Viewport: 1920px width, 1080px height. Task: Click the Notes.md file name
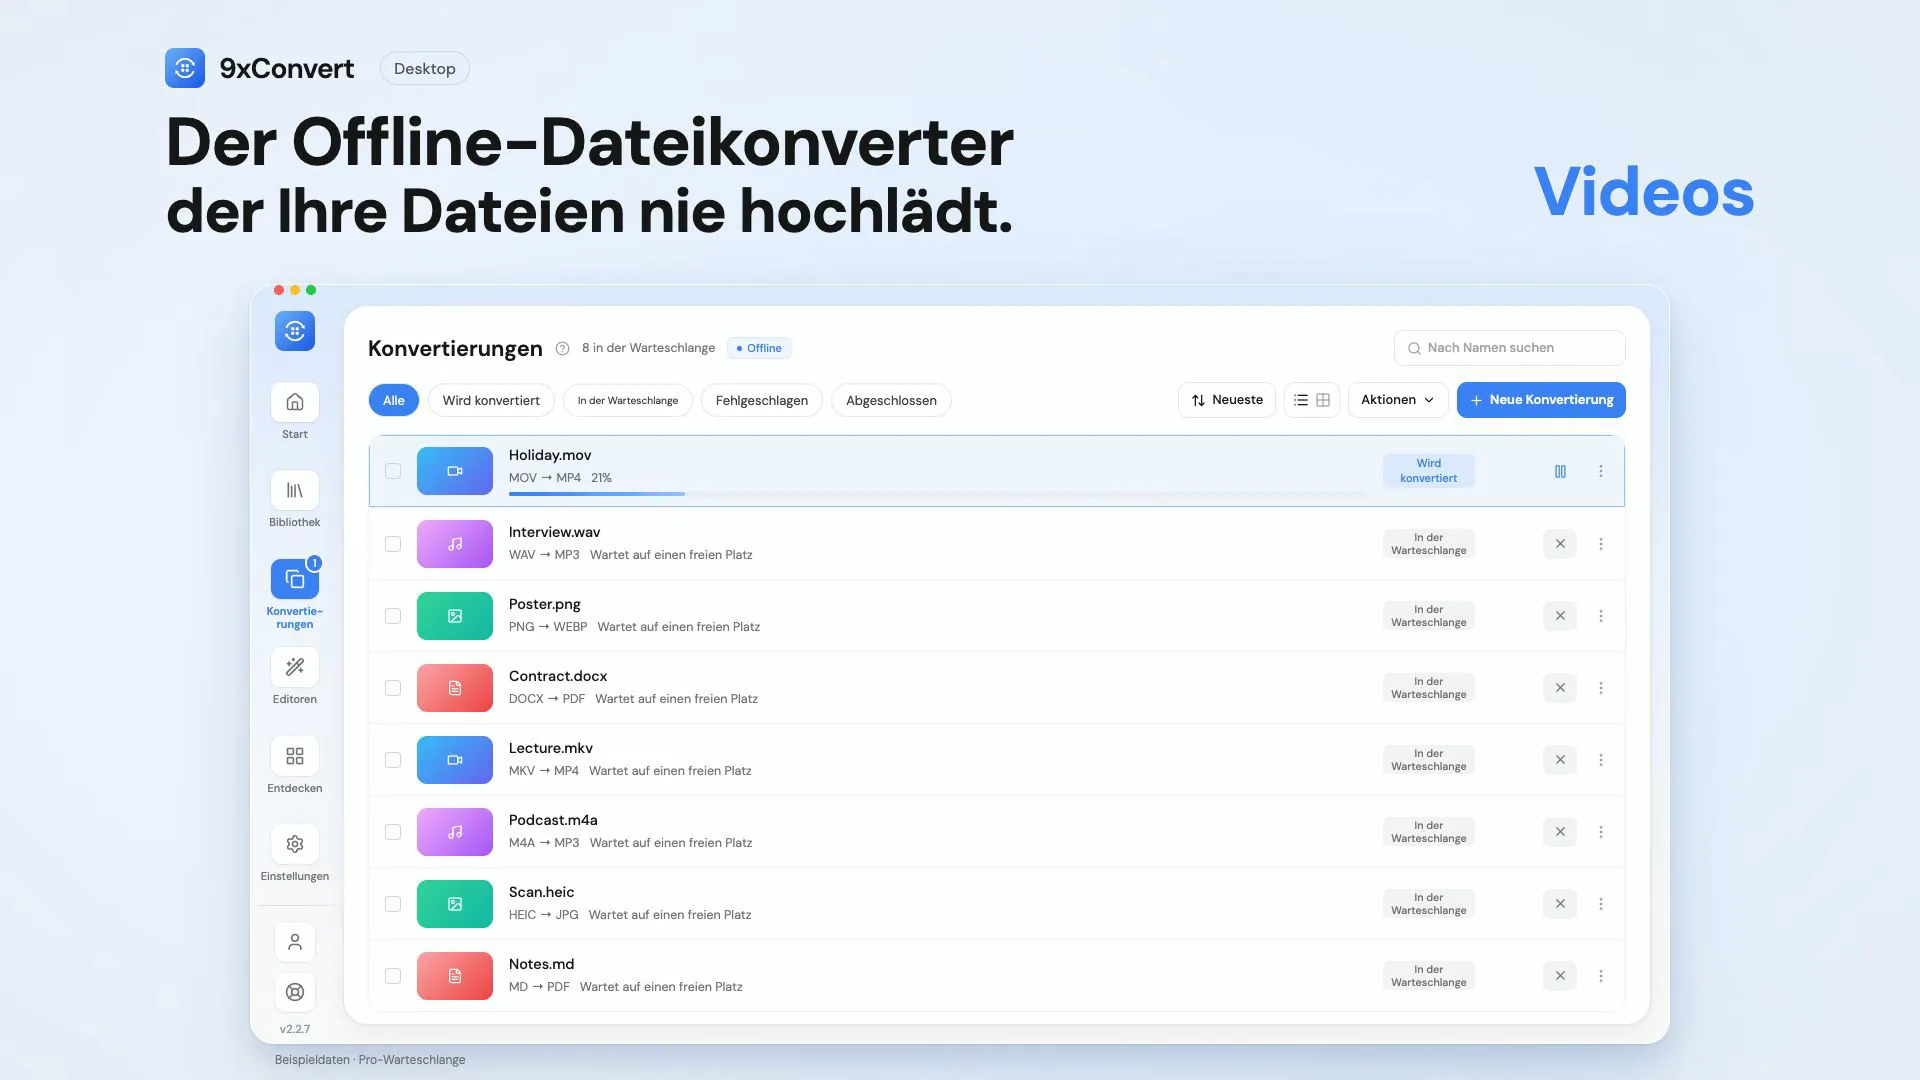(x=541, y=964)
